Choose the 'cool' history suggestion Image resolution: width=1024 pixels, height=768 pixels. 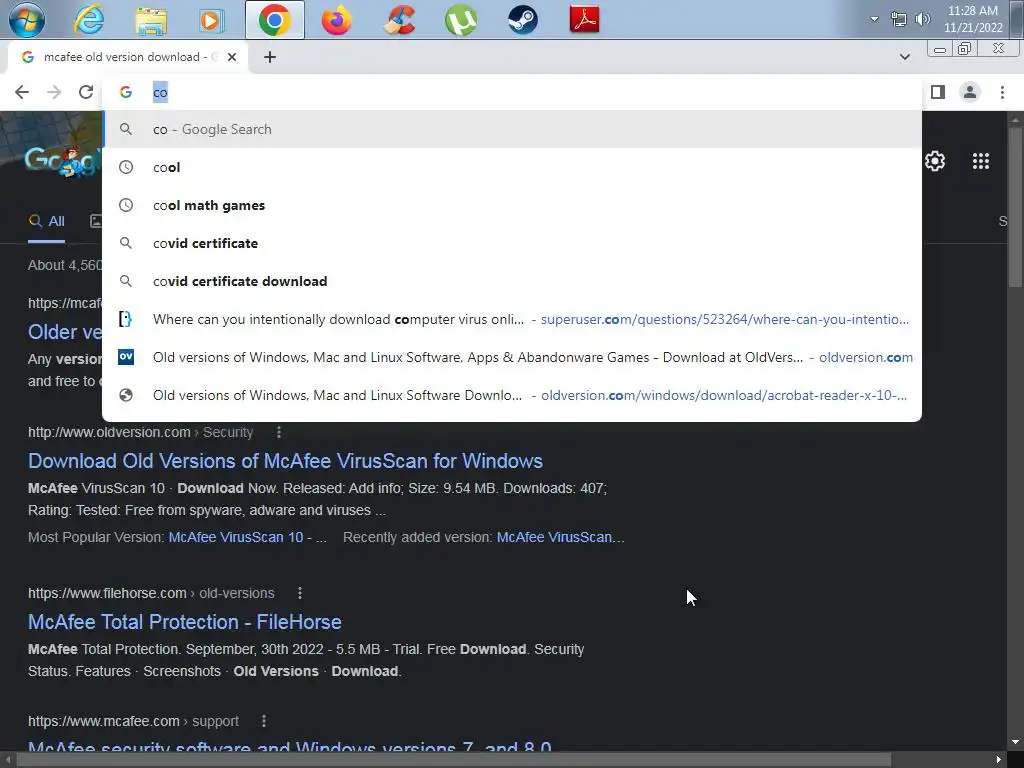[512, 167]
